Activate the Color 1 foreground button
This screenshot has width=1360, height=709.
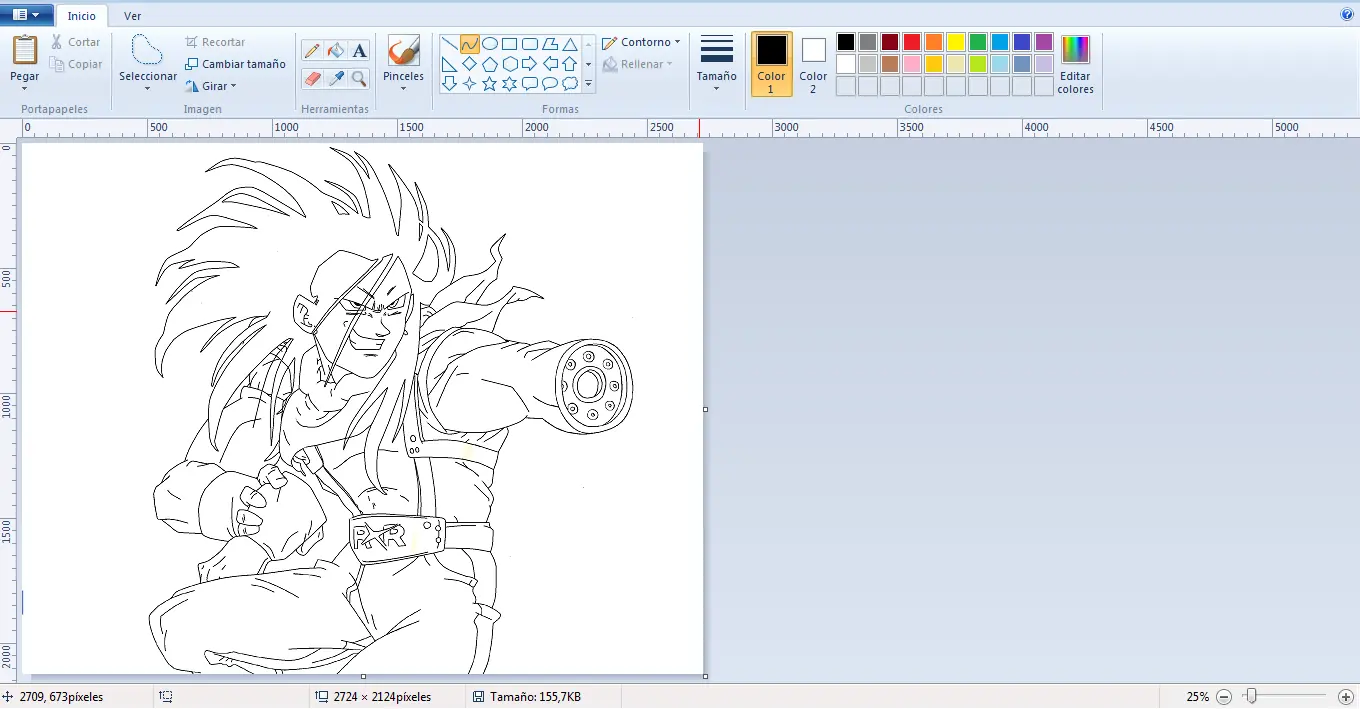pyautogui.click(x=771, y=64)
